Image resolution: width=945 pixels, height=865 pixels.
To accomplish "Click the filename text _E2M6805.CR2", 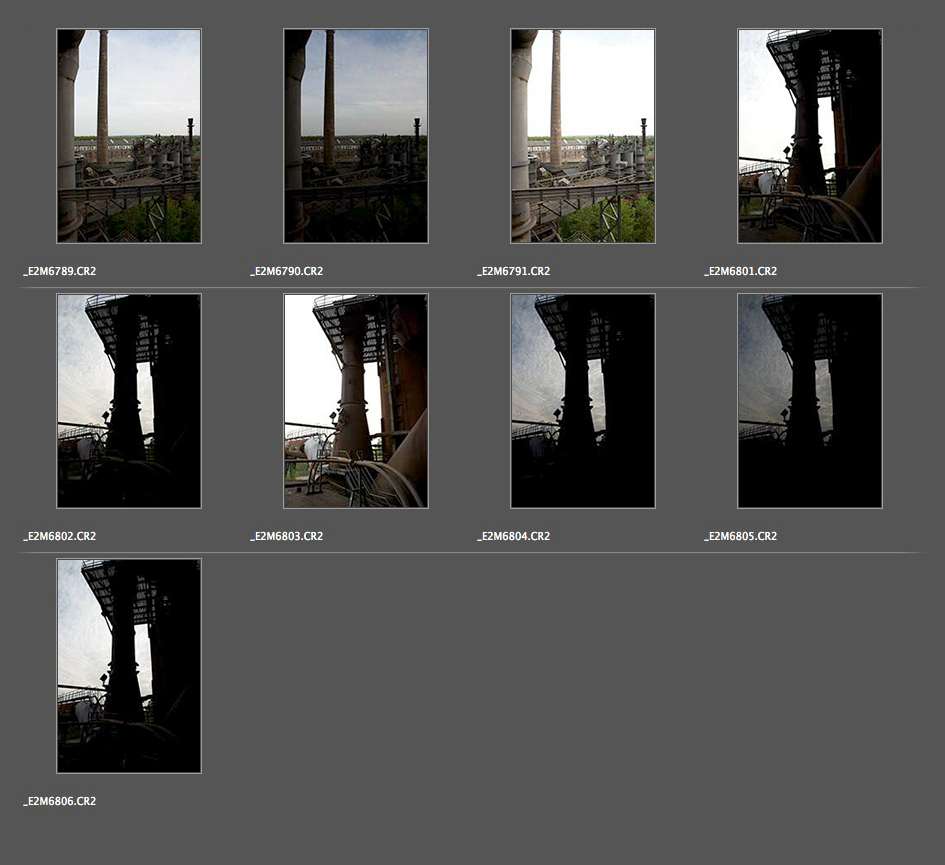I will pos(741,537).
